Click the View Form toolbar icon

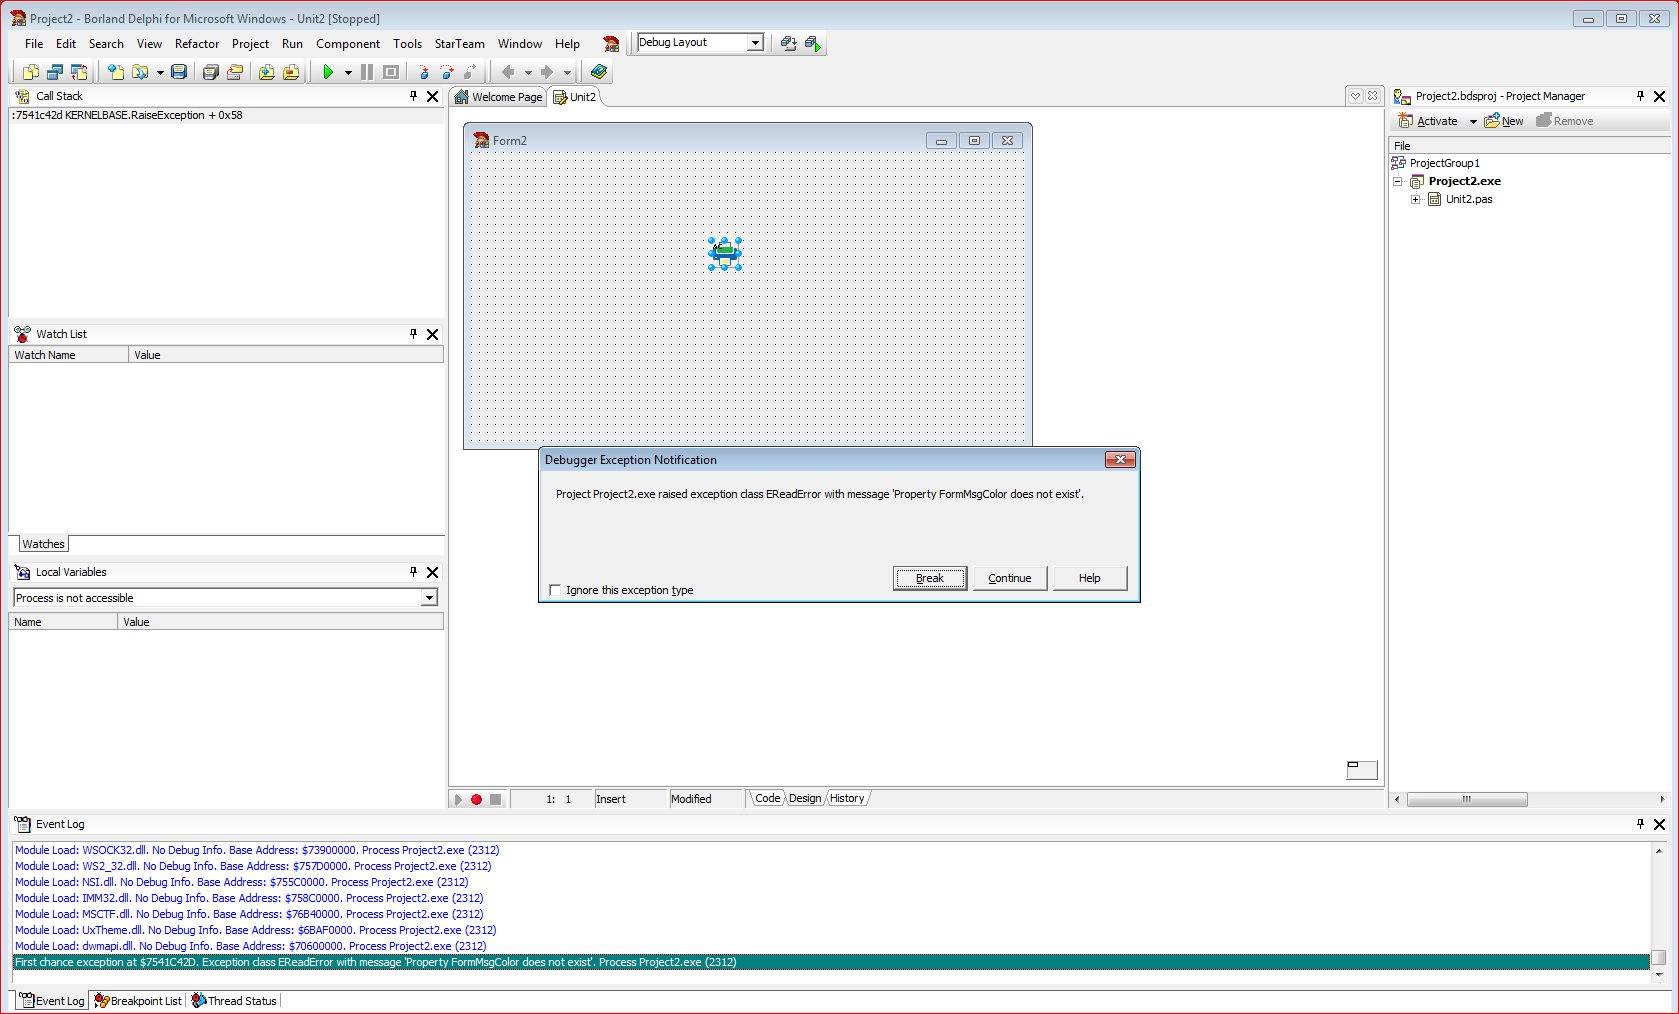coord(55,72)
